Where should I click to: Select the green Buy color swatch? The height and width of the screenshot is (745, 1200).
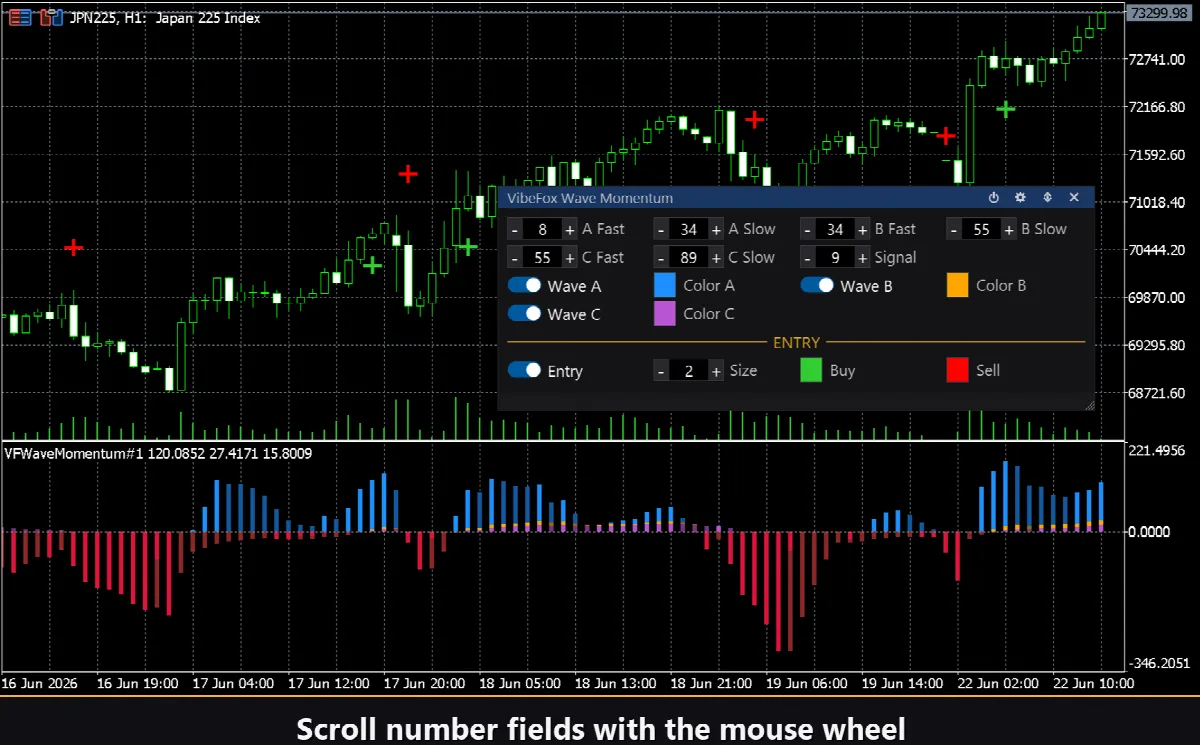point(812,371)
